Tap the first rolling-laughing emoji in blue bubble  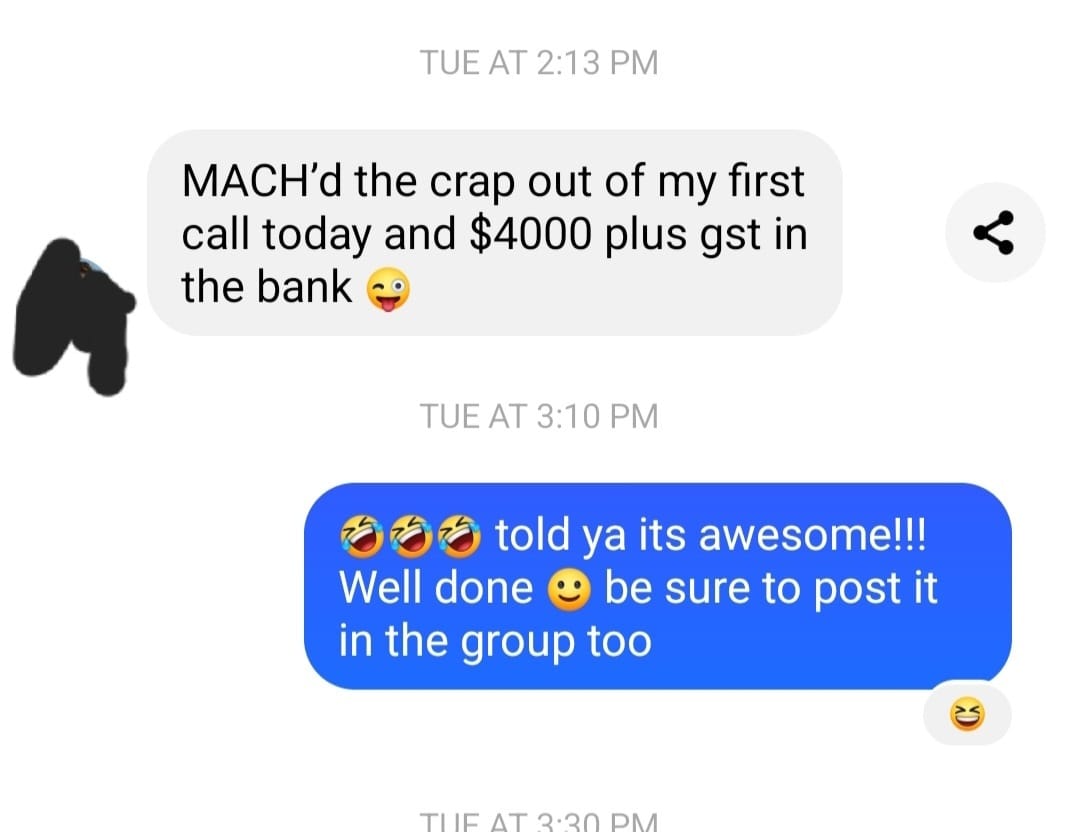(362, 536)
